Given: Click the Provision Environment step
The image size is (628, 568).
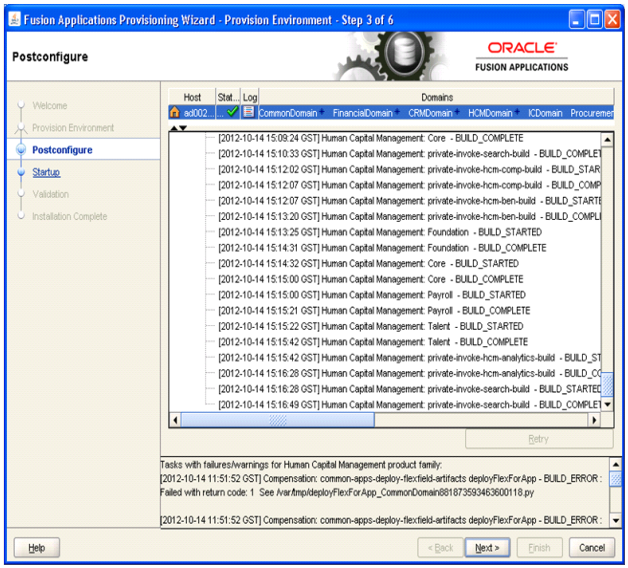Looking at the screenshot, I should 73,128.
